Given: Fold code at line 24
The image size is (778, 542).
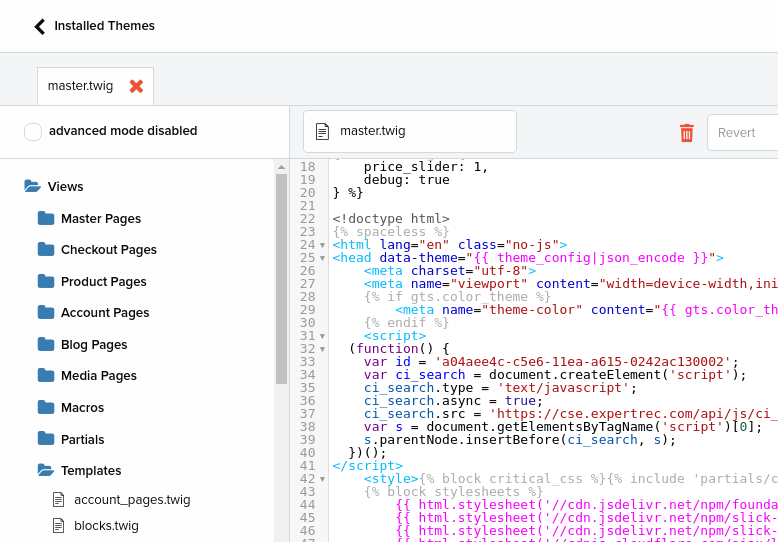Looking at the screenshot, I should click(323, 245).
